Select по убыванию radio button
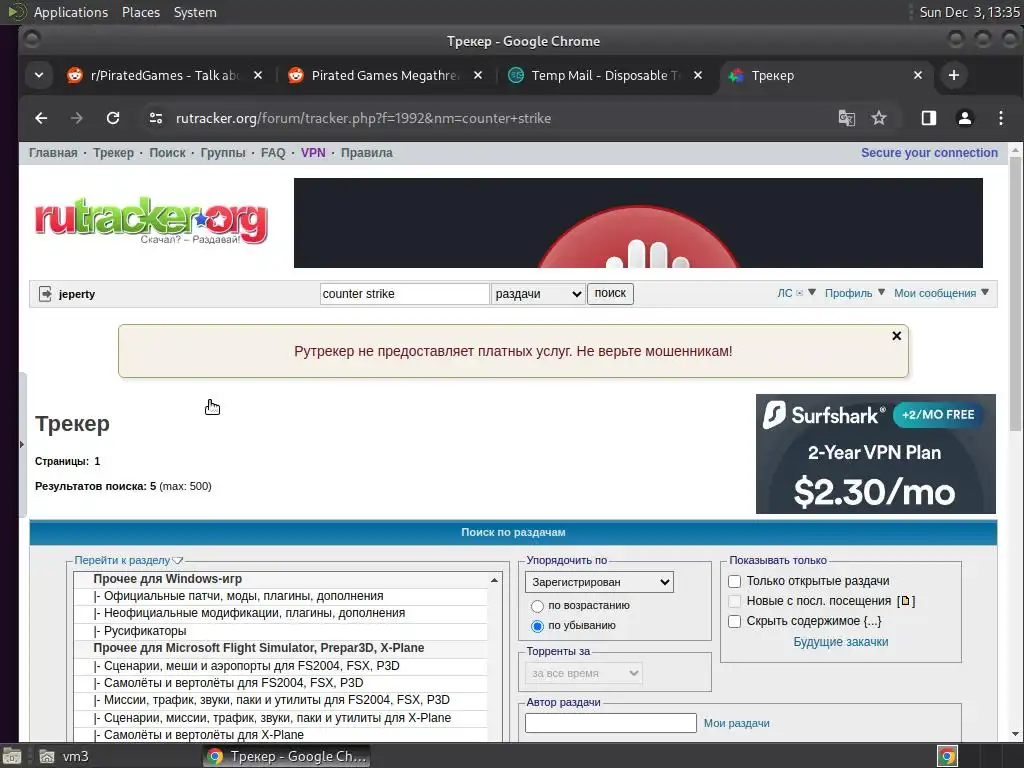1024x768 pixels. click(537, 626)
